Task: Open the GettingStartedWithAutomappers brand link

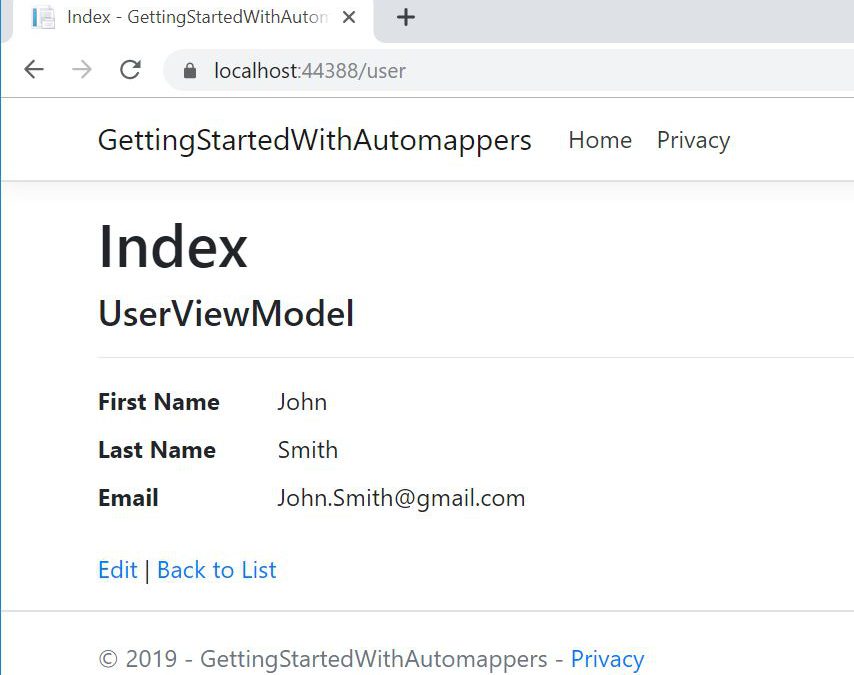Action: [314, 140]
